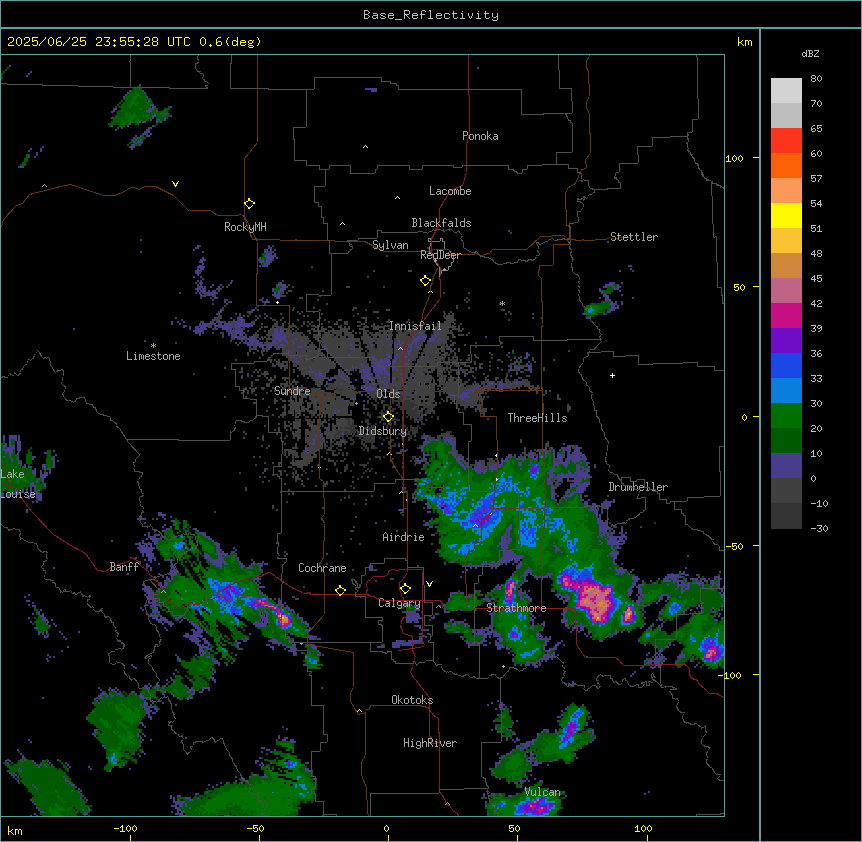862x842 pixels.
Task: Click the magenta 42 dBZ legend swatch
Action: tap(786, 315)
